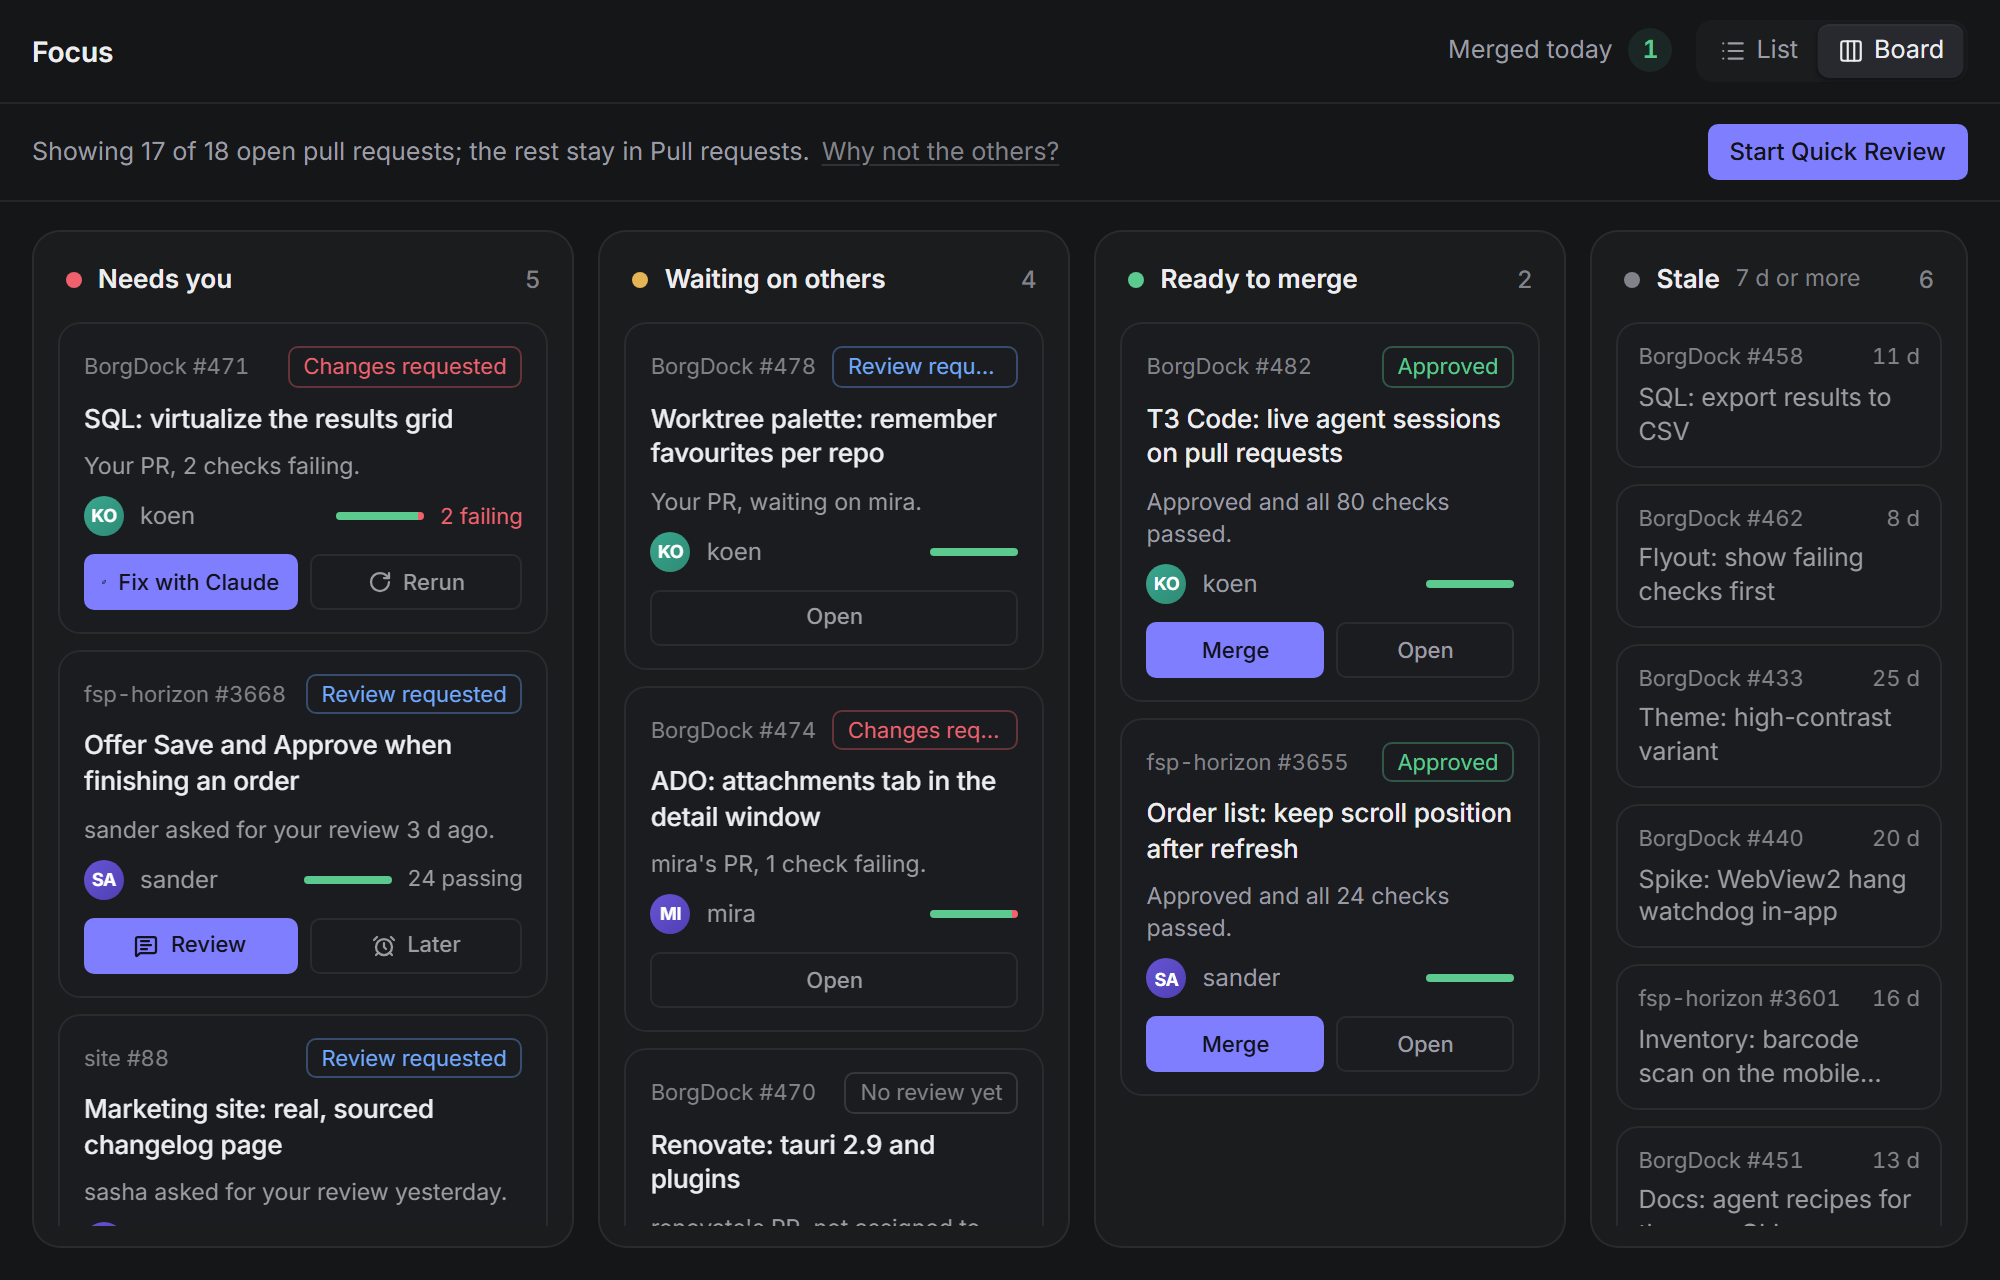Click Fix with Claude on BorgDock #471
Screen dimensions: 2000x1280
191,582
